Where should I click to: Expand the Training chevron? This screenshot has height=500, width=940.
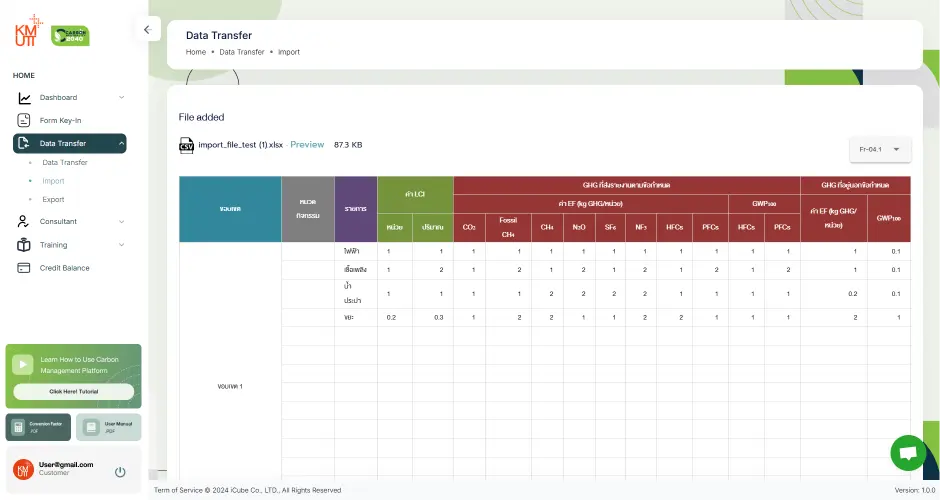(x=121, y=245)
